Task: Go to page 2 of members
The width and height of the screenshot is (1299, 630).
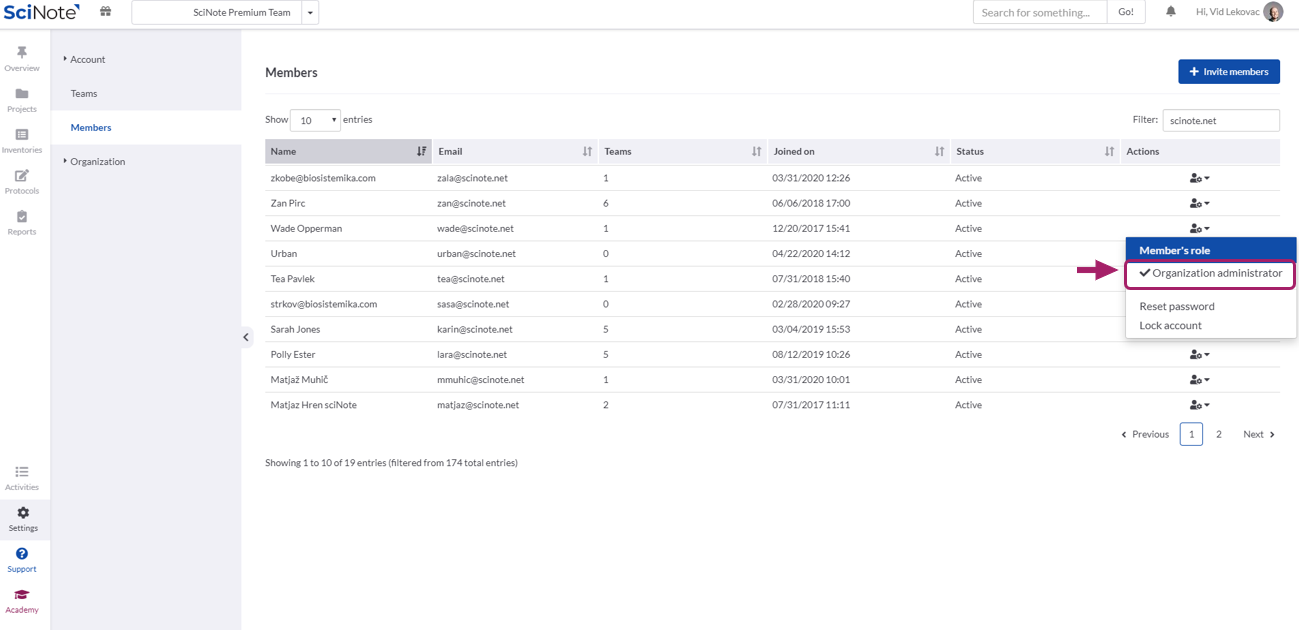Action: (x=1219, y=434)
